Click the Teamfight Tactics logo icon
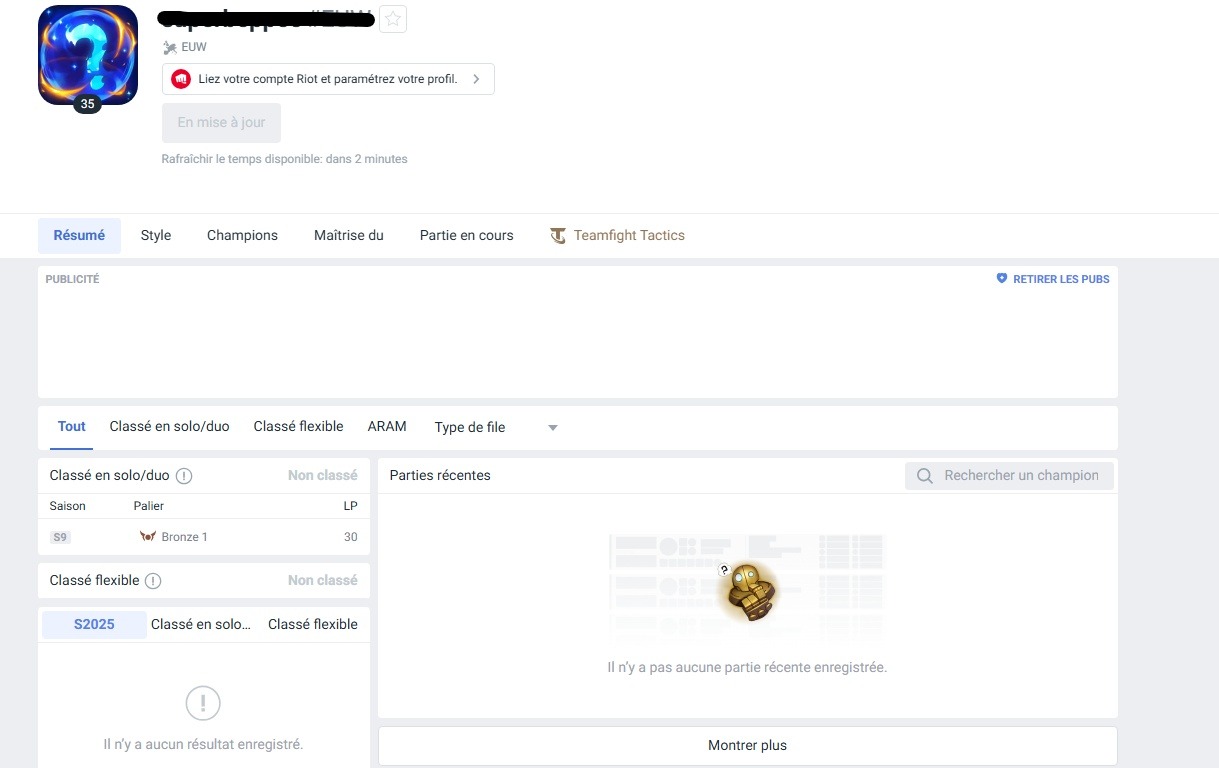This screenshot has height=768, width=1219. 558,236
